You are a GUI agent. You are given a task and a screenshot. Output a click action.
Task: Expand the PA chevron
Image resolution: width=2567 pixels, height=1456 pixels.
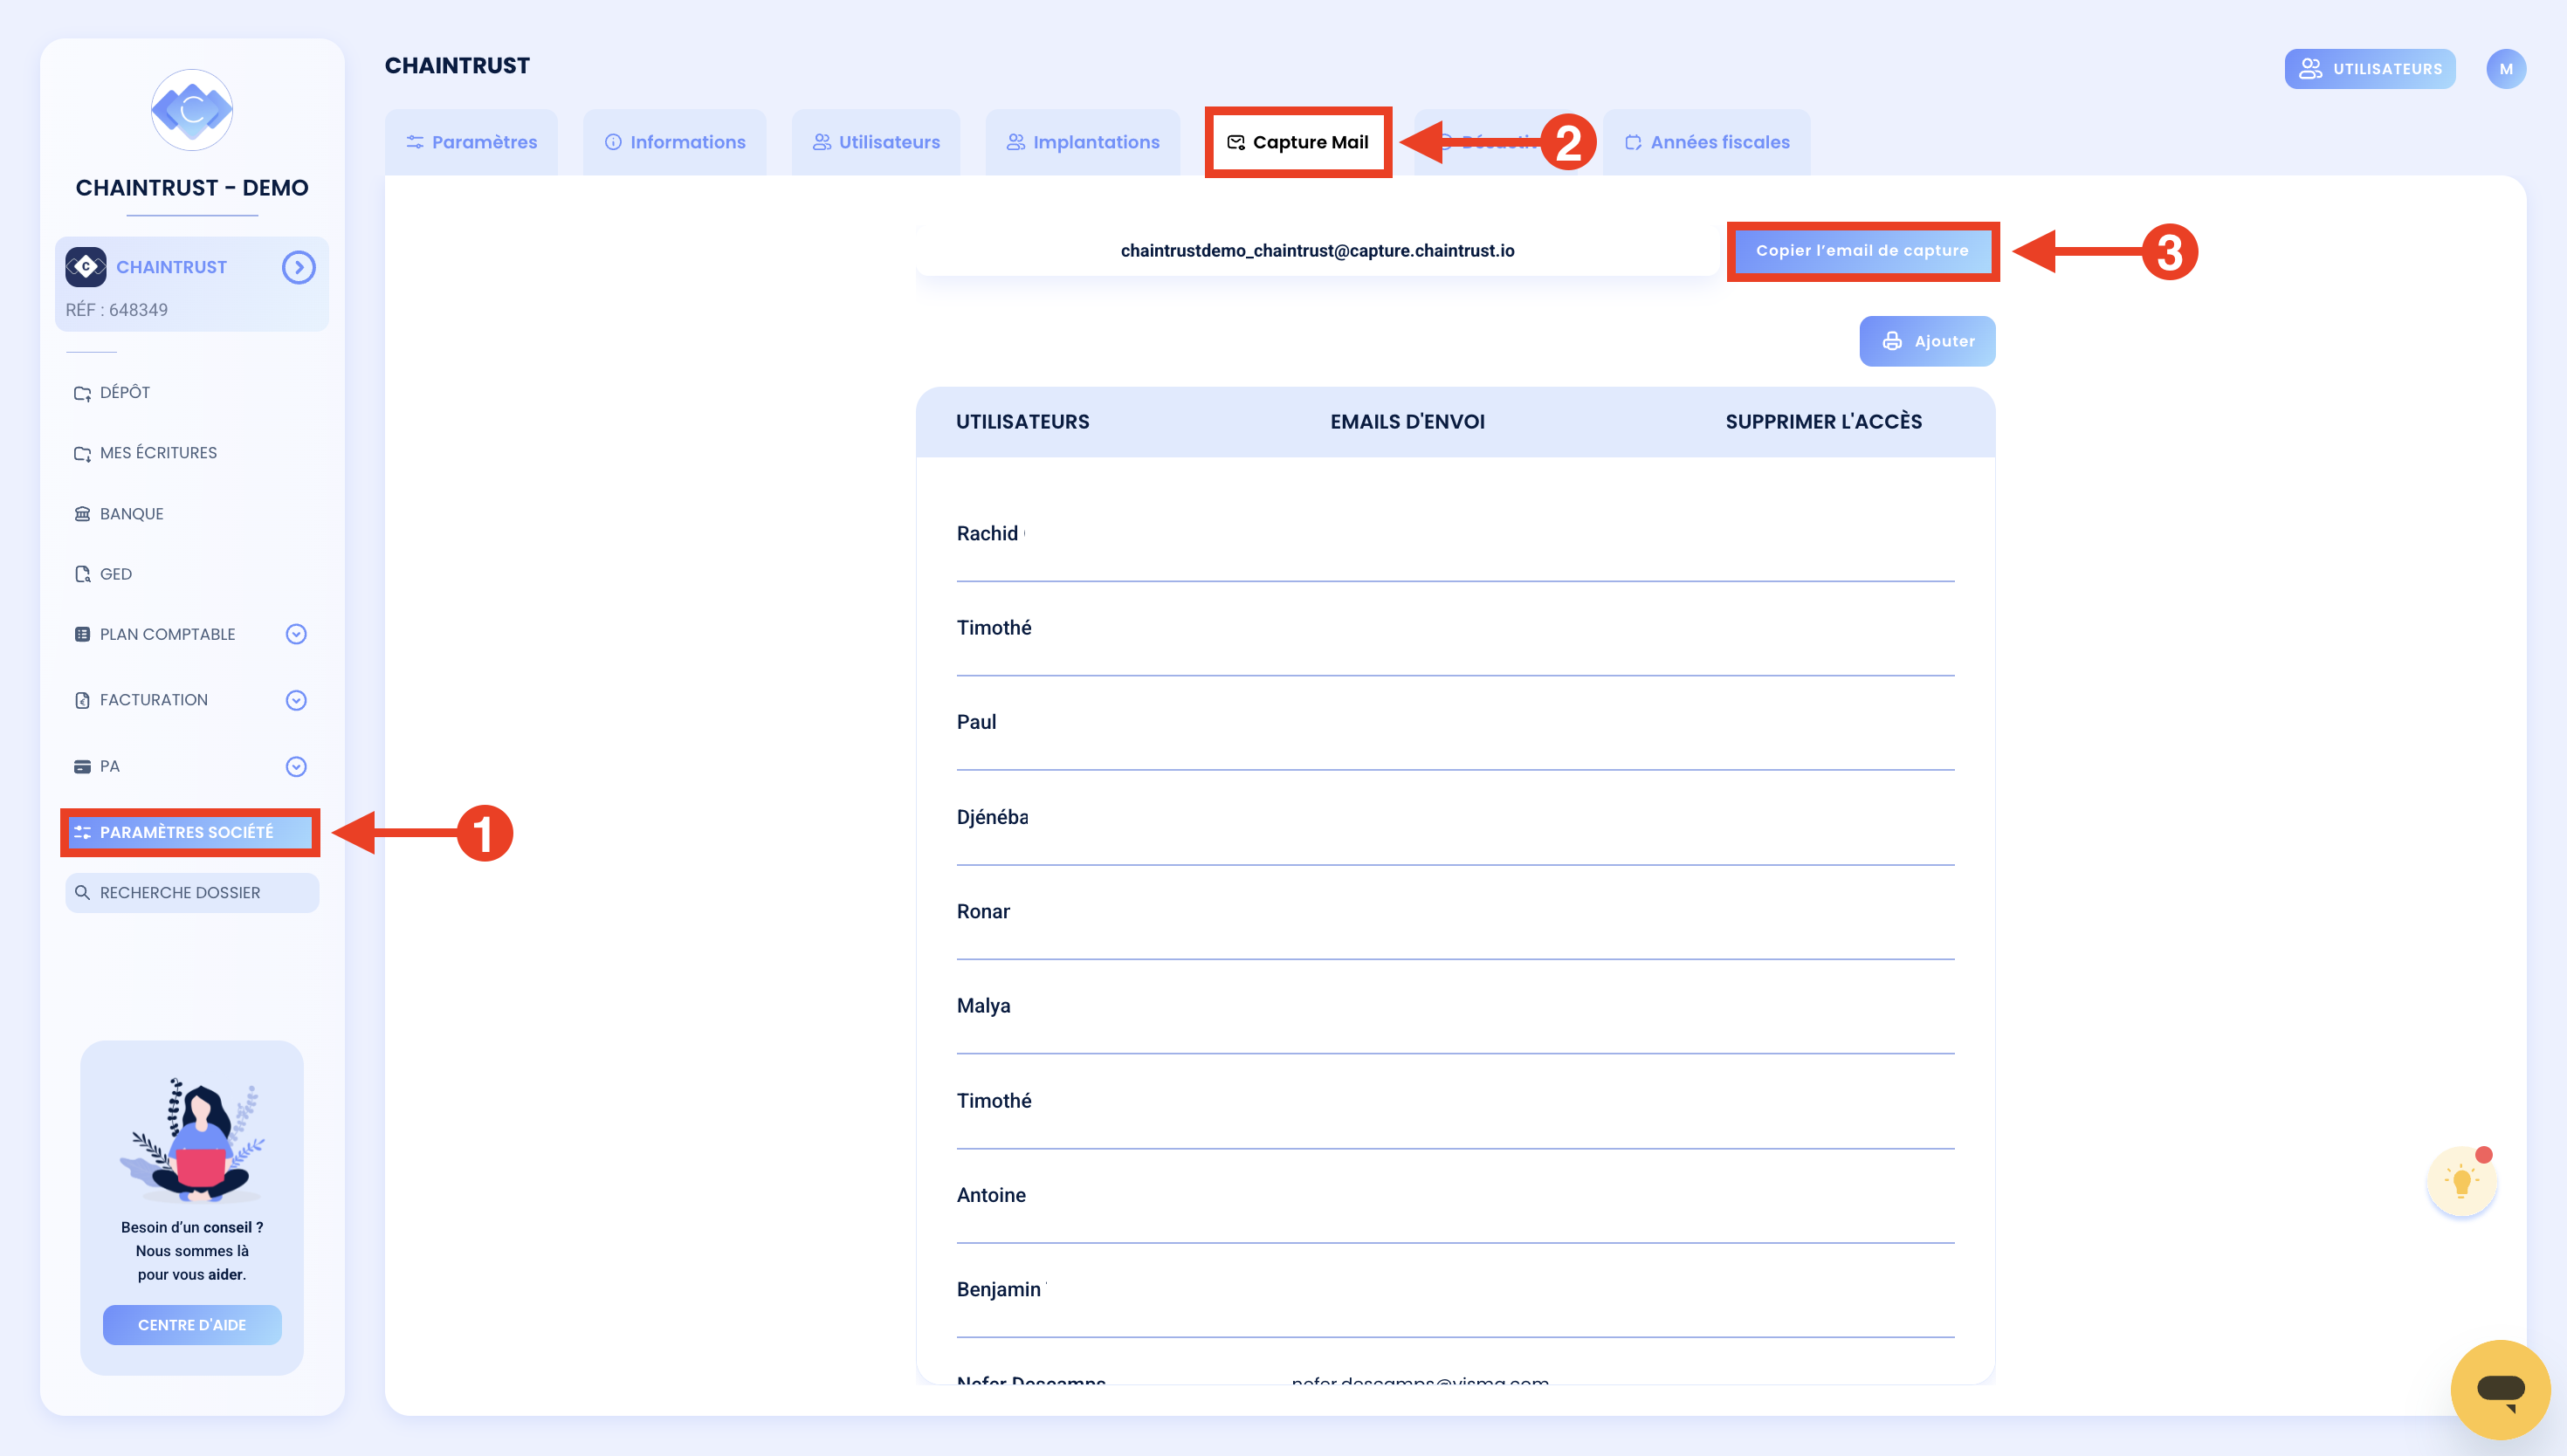tap(296, 767)
